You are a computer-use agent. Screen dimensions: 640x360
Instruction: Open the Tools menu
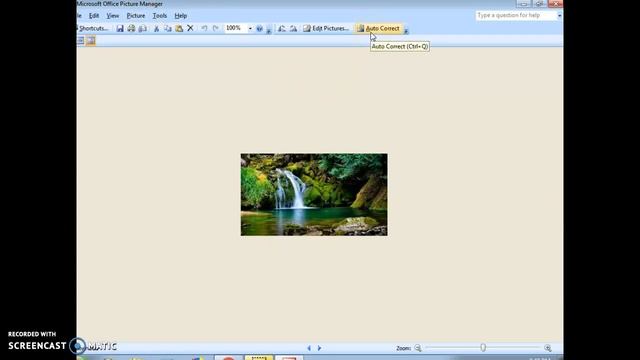(160, 16)
